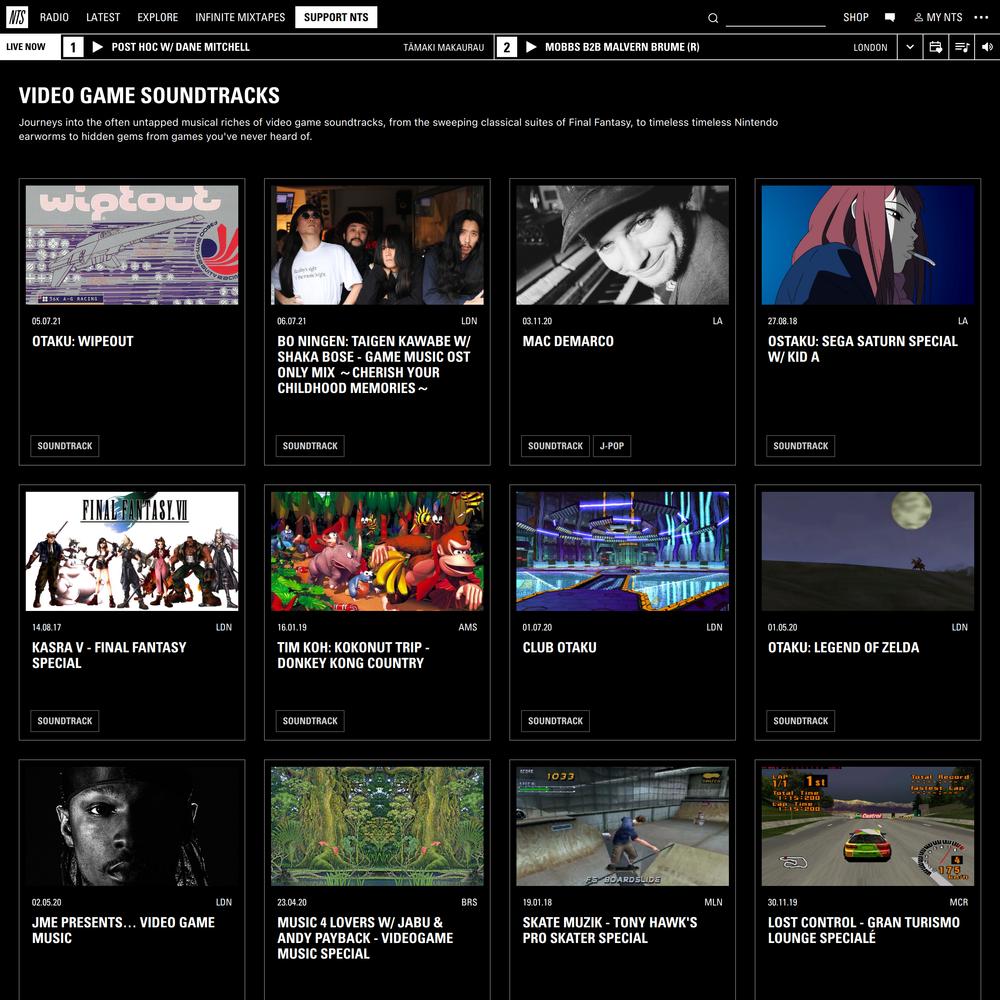This screenshot has width=1000, height=1000.
Task: Open the 'Mac DeMarco' episode title
Action: coord(568,341)
